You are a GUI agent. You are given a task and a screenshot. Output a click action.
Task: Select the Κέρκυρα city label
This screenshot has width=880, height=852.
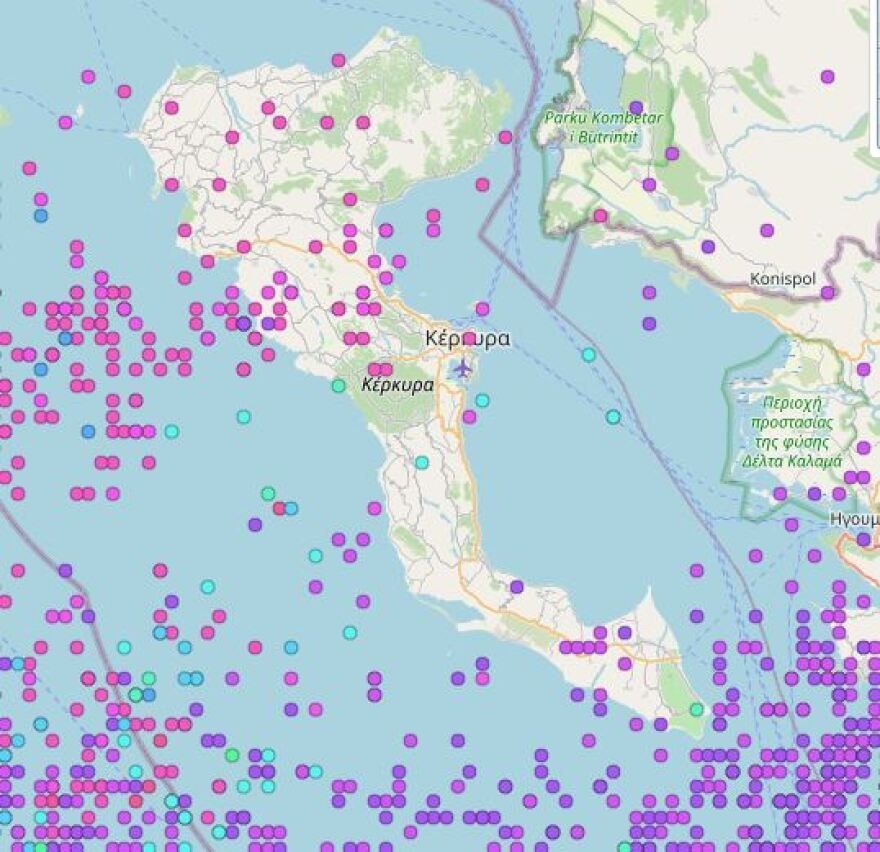coord(468,339)
